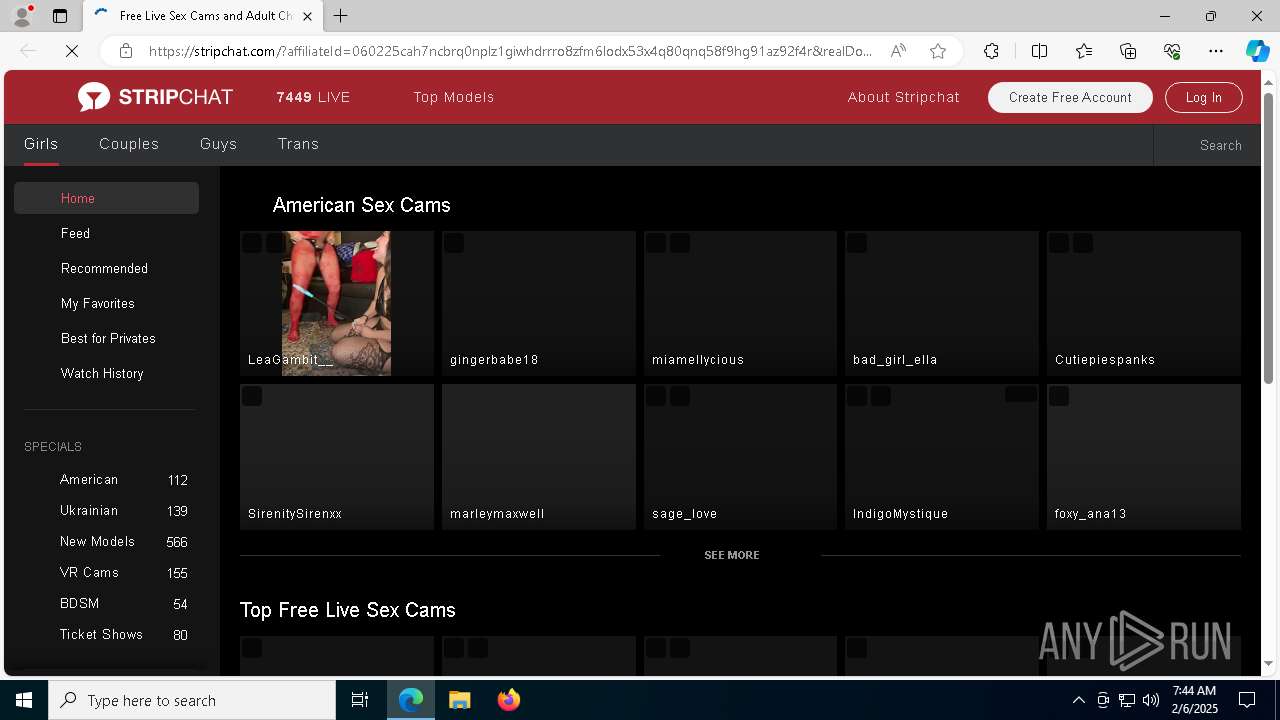Switch to the Couples tab
Screen dimensions: 1280x720
(x=129, y=144)
